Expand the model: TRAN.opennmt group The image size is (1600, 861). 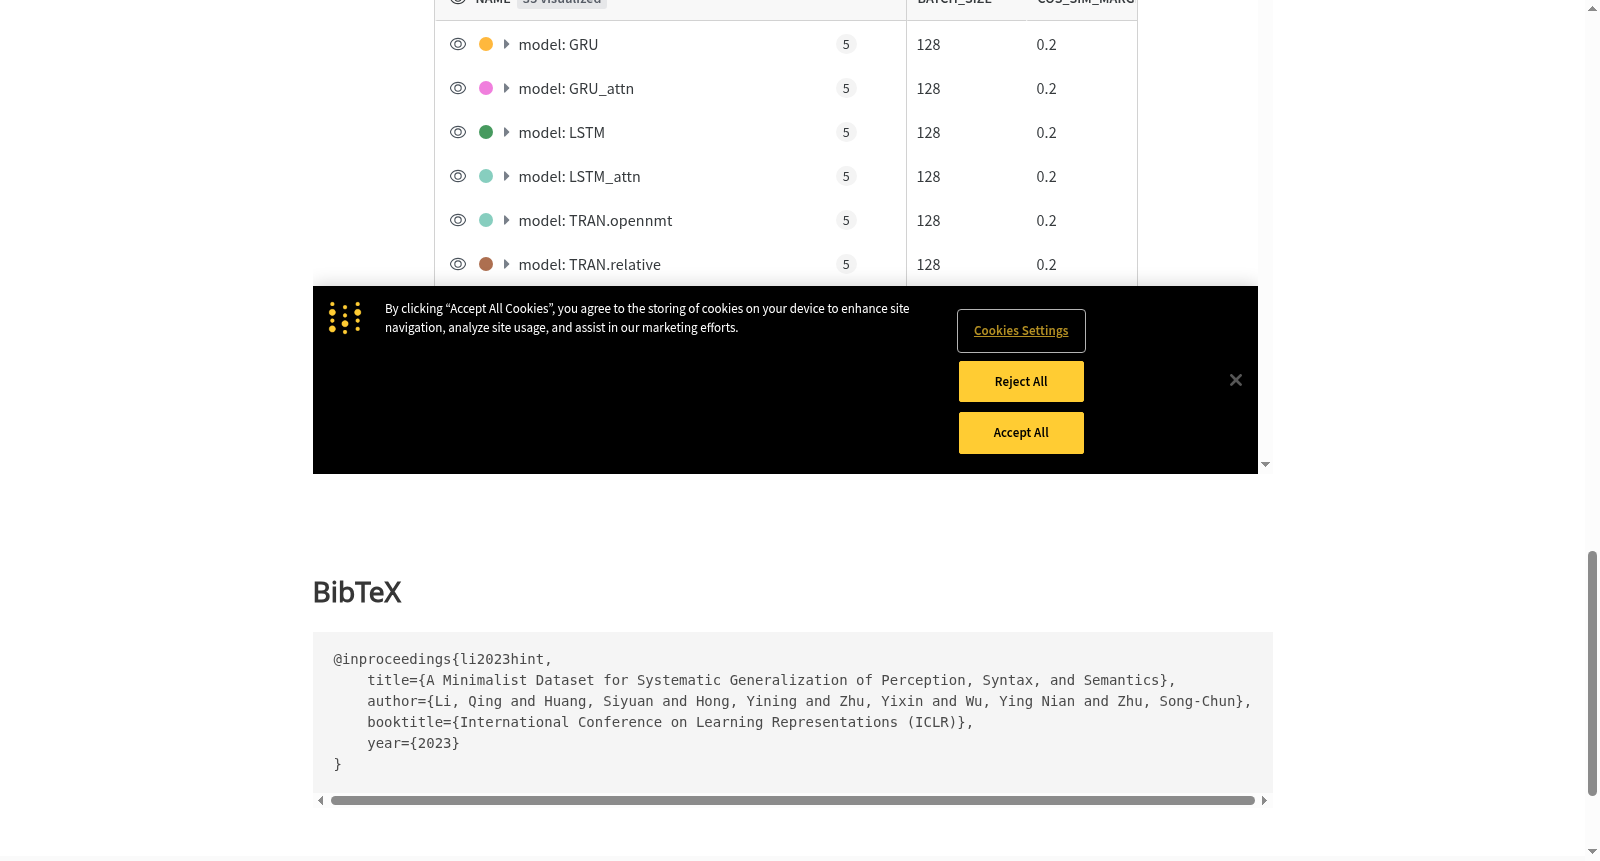(507, 220)
